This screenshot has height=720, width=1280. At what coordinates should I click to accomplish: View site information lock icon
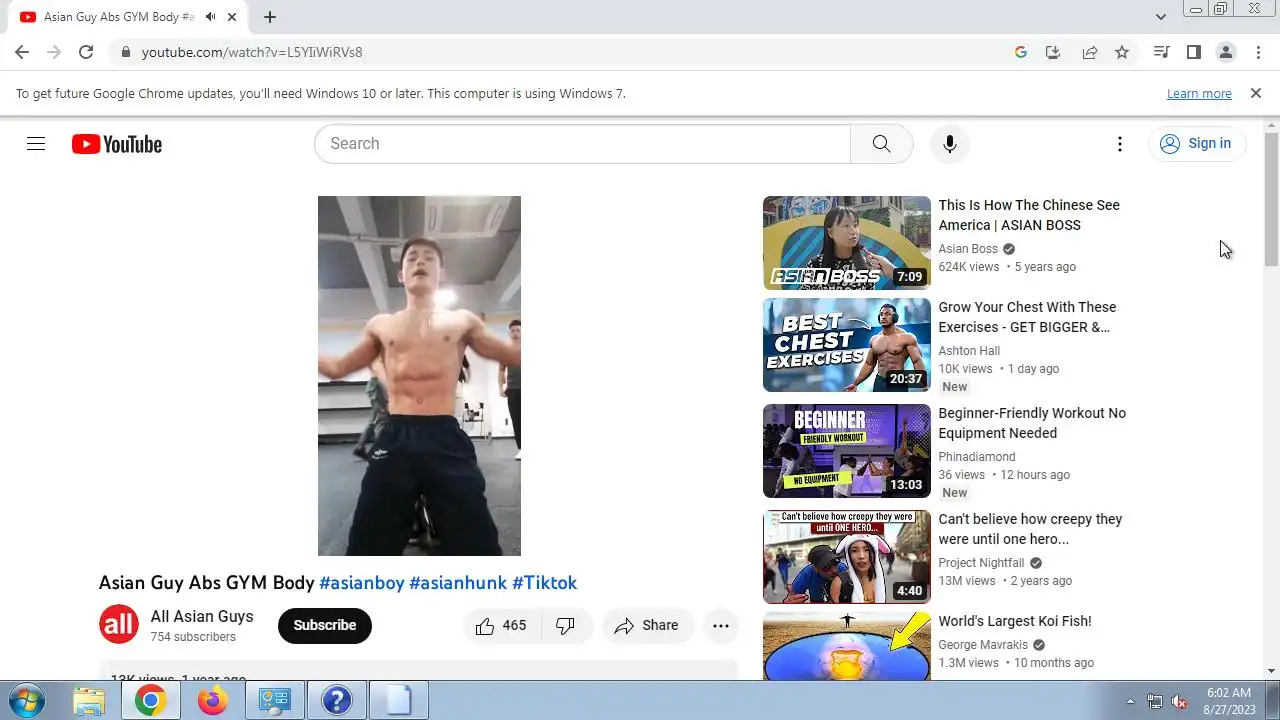tap(125, 52)
